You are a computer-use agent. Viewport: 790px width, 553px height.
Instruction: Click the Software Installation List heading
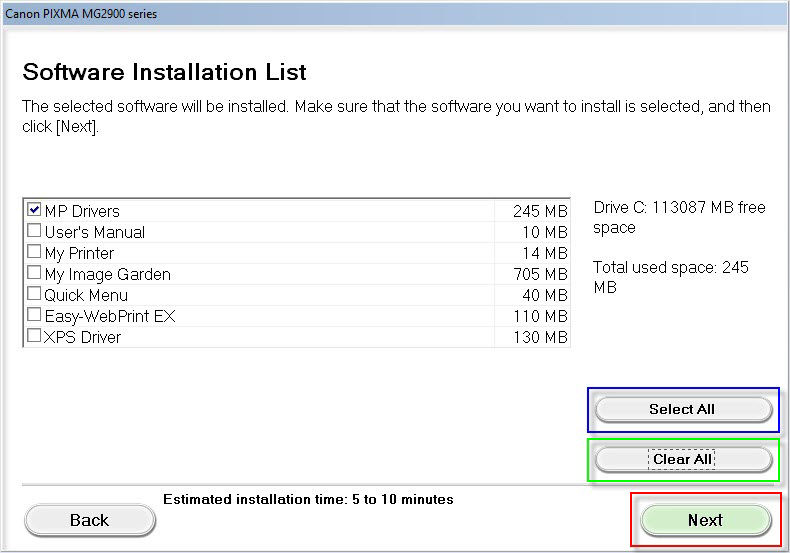coord(164,72)
